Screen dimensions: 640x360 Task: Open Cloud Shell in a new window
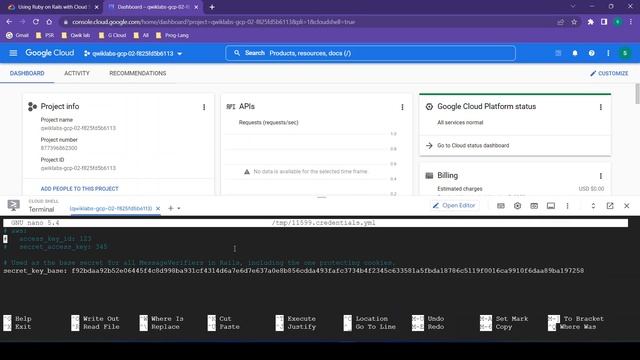tap(610, 206)
